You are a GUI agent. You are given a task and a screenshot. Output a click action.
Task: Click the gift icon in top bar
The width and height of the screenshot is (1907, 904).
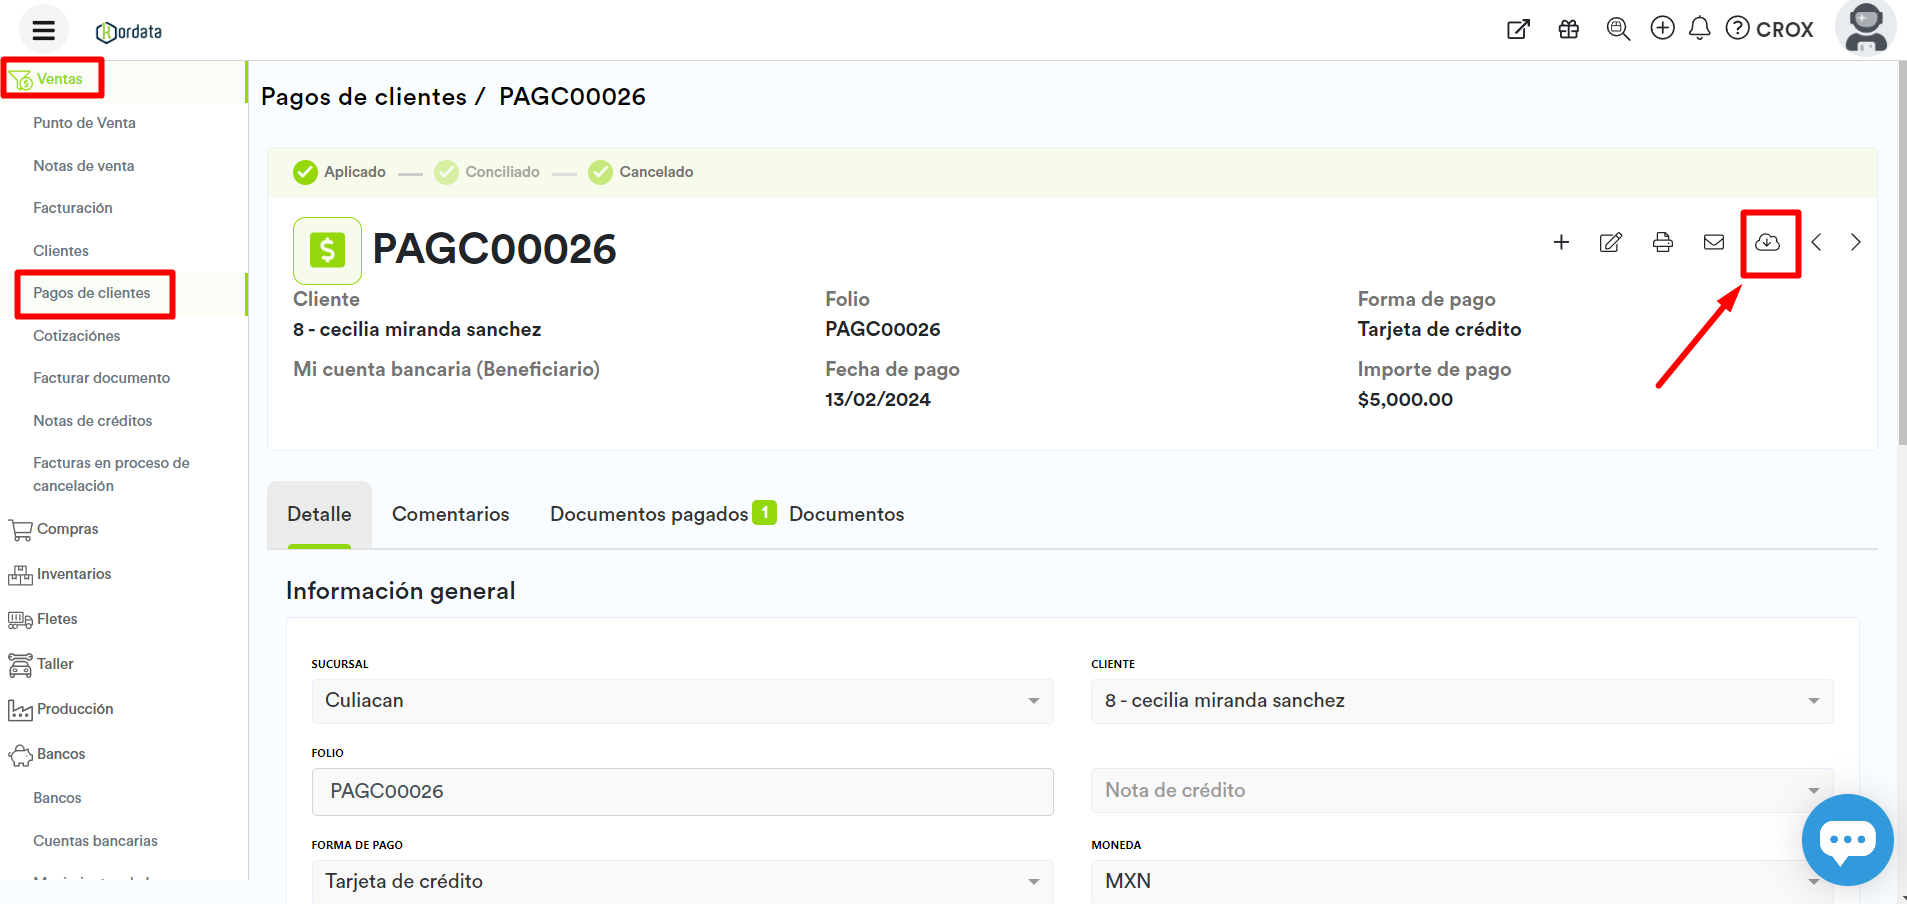[x=1568, y=29]
